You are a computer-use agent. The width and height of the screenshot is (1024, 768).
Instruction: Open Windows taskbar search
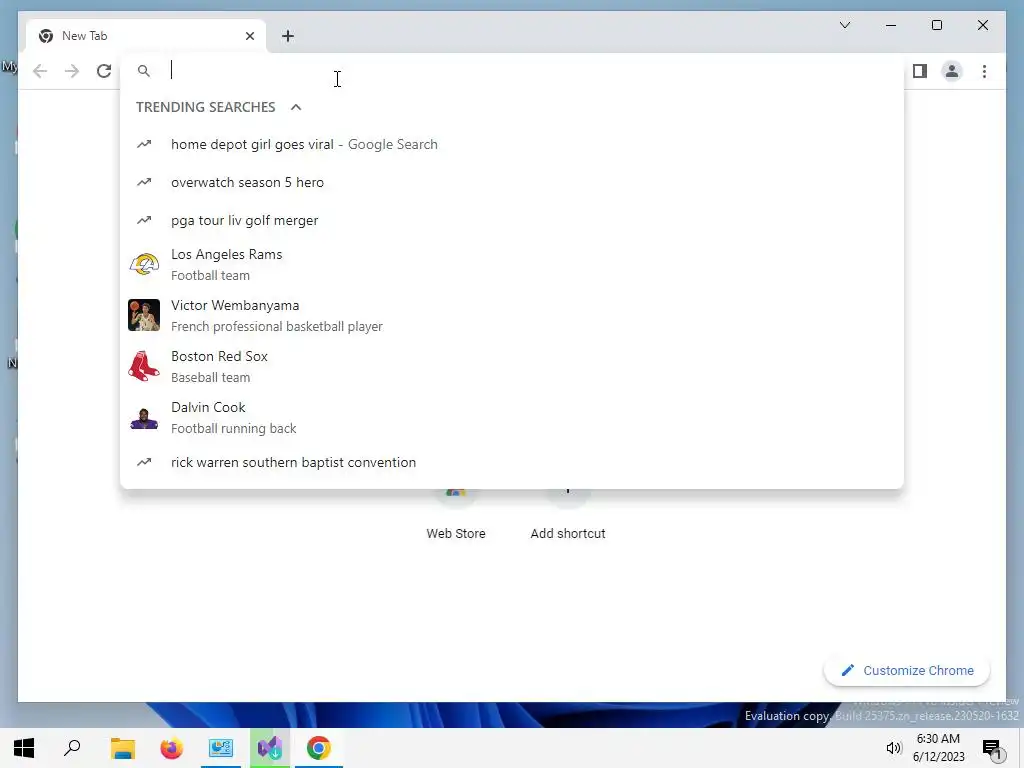pos(72,748)
